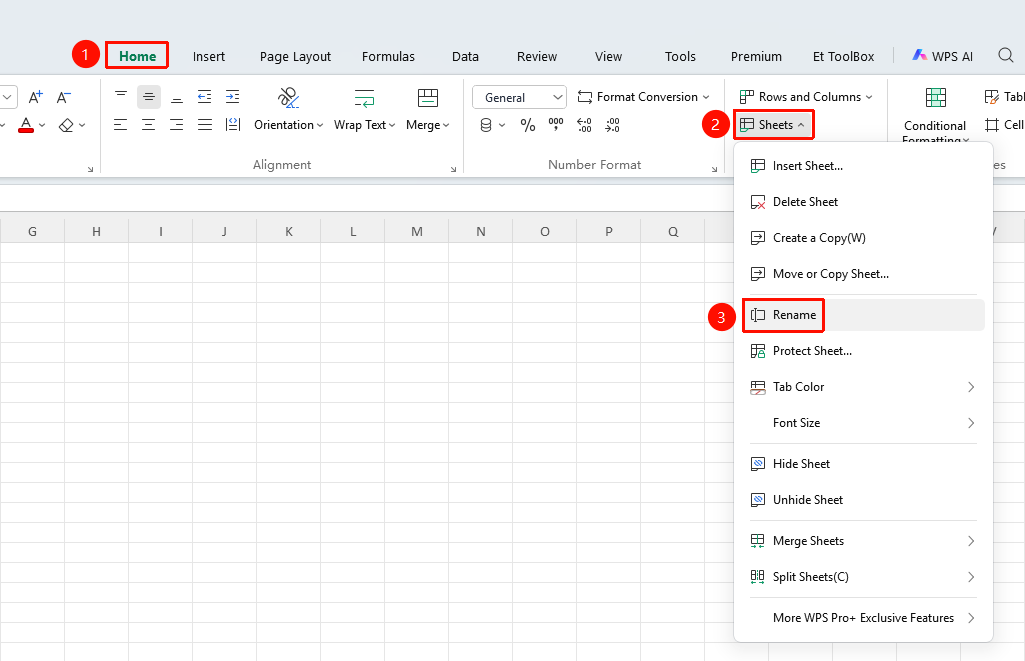The image size is (1025, 661).
Task: Expand the Merge Sheets submenu
Action: pyautogui.click(x=864, y=541)
